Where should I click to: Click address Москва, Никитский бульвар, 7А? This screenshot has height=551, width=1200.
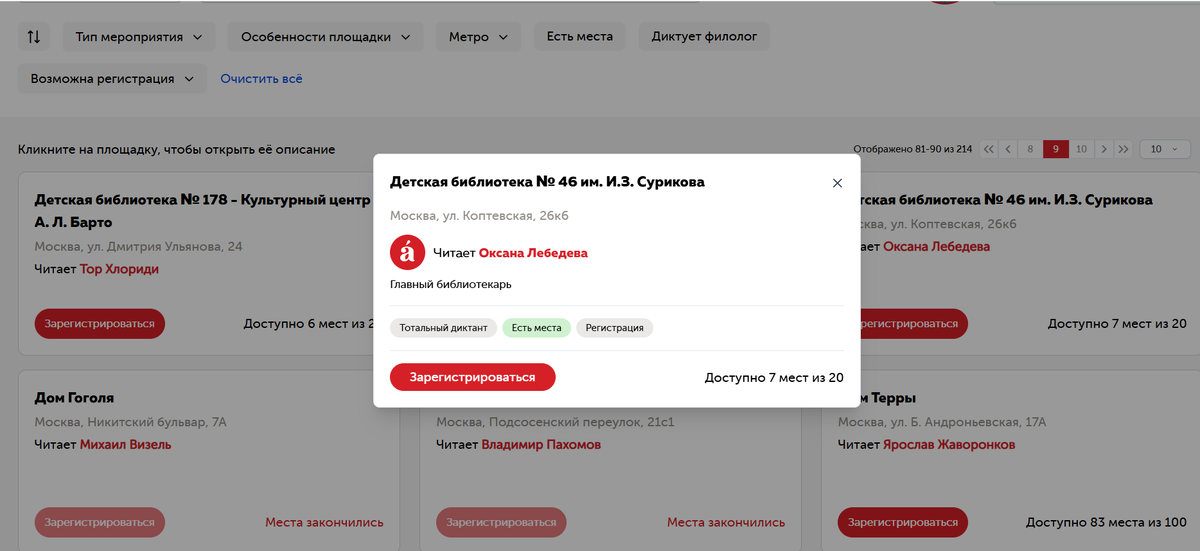tap(130, 422)
